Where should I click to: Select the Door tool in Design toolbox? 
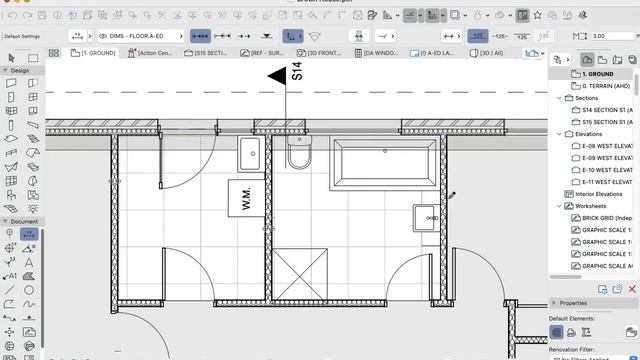pos(11,97)
